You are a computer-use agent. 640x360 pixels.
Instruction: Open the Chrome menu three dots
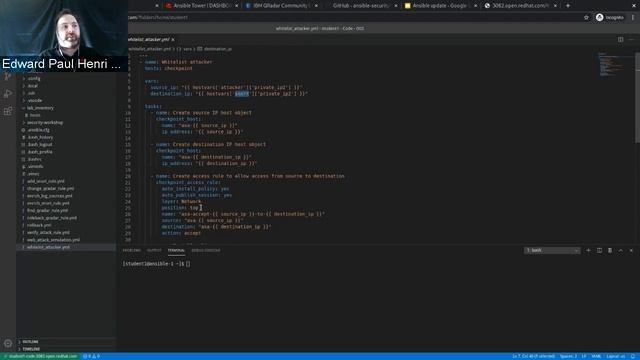coord(633,18)
